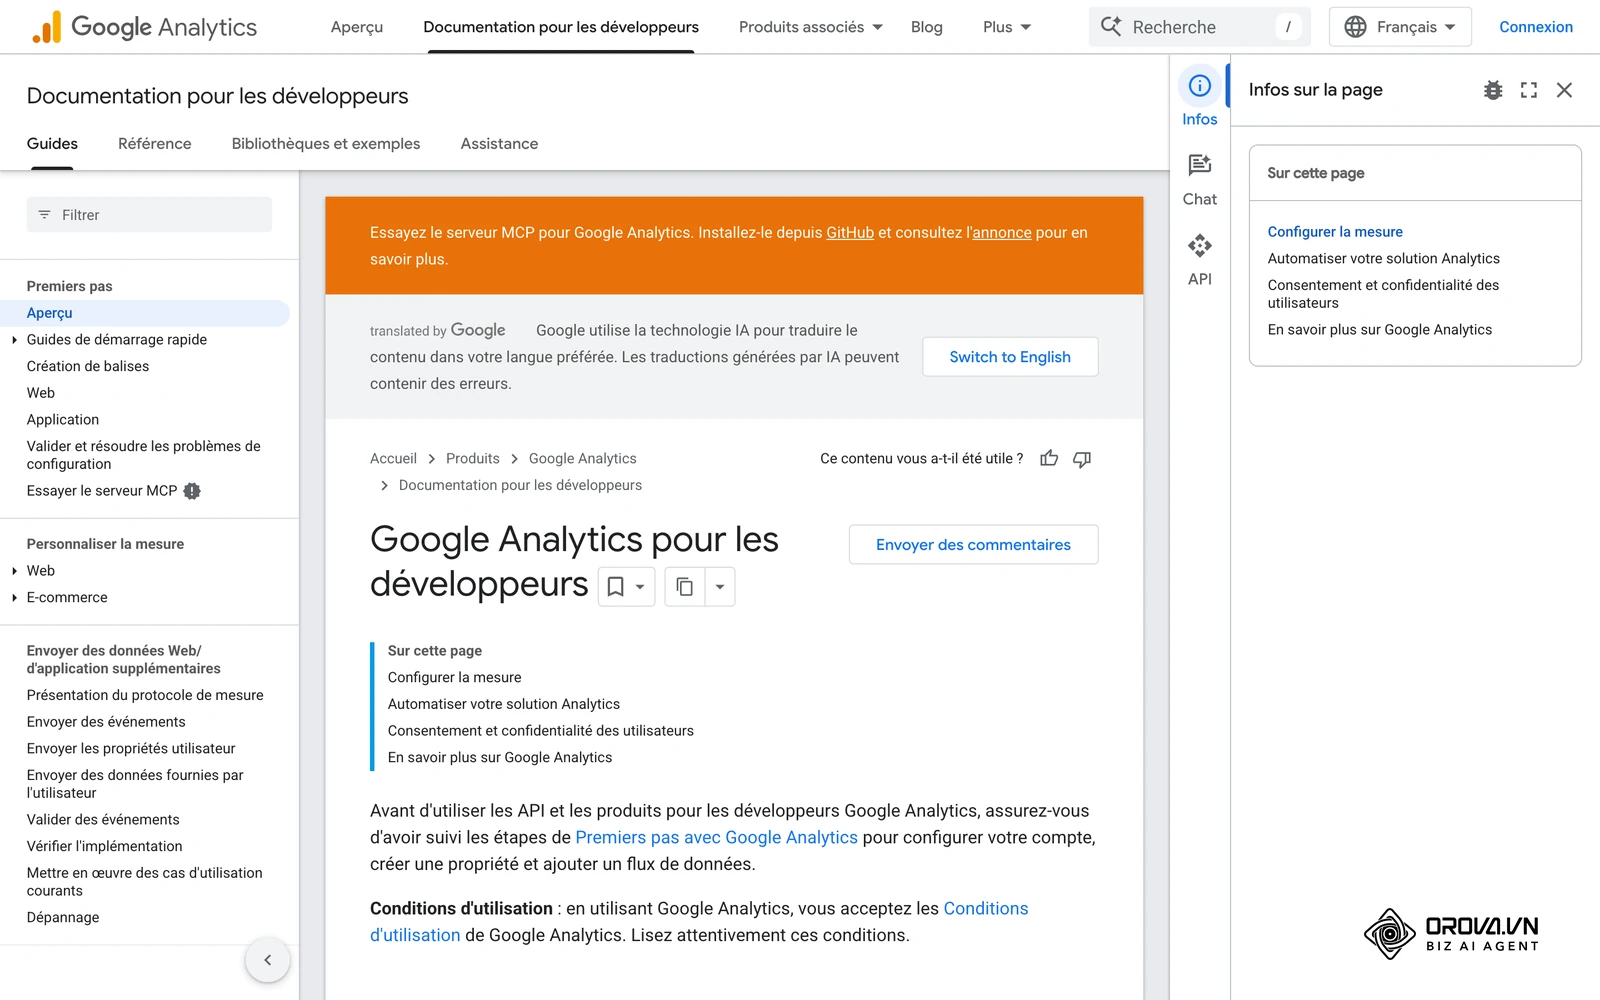Screen dimensions: 1600x1000
Task: Close the Infos sur la page panel
Action: pos(1565,90)
